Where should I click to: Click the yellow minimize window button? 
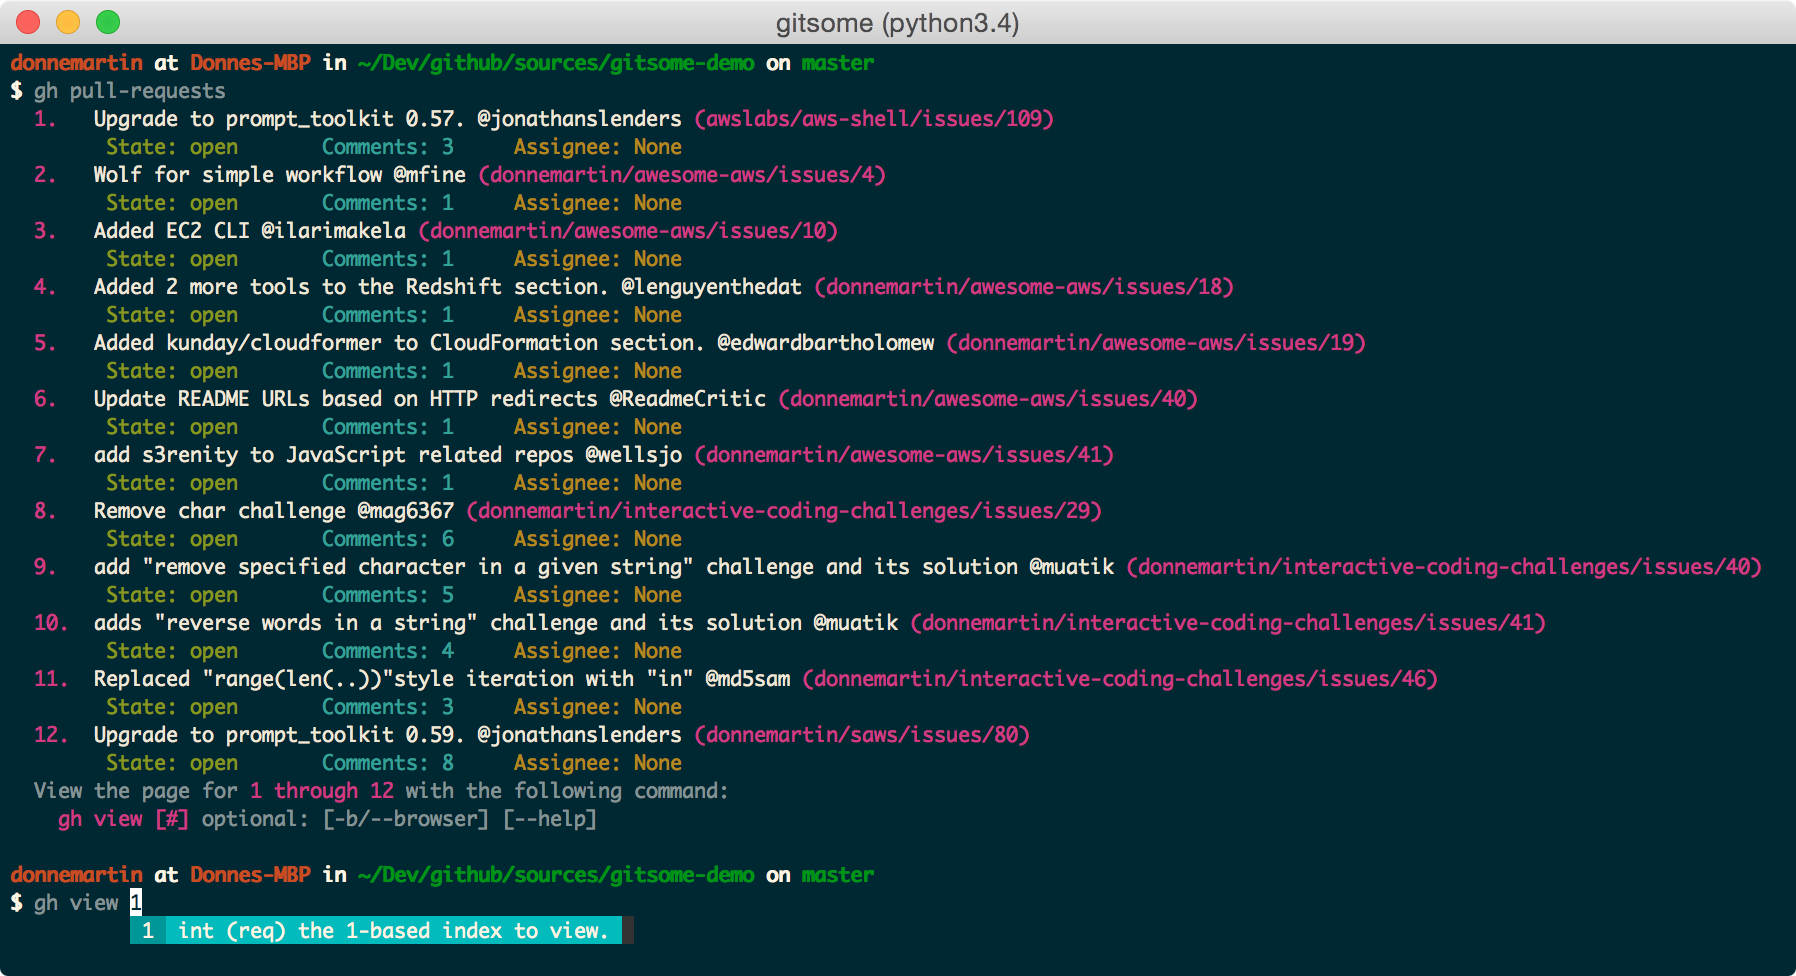point(68,21)
